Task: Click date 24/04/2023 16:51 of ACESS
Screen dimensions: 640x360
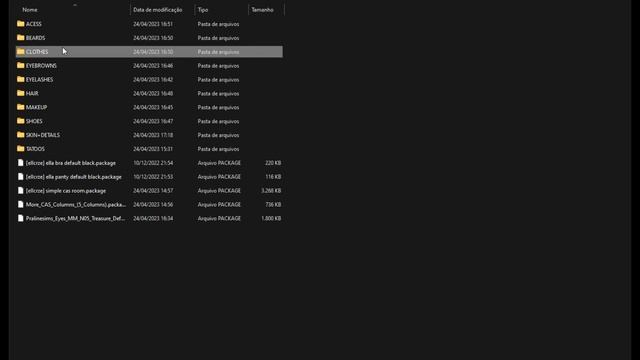Action: point(153,24)
